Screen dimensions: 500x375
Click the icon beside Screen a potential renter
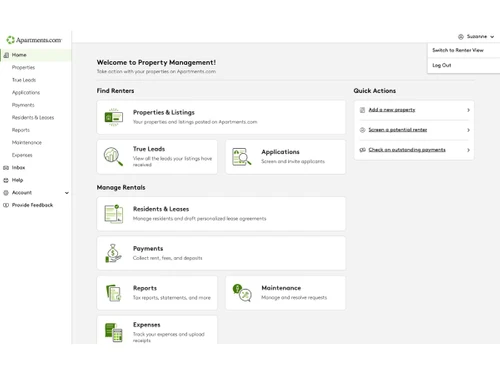tap(362, 130)
